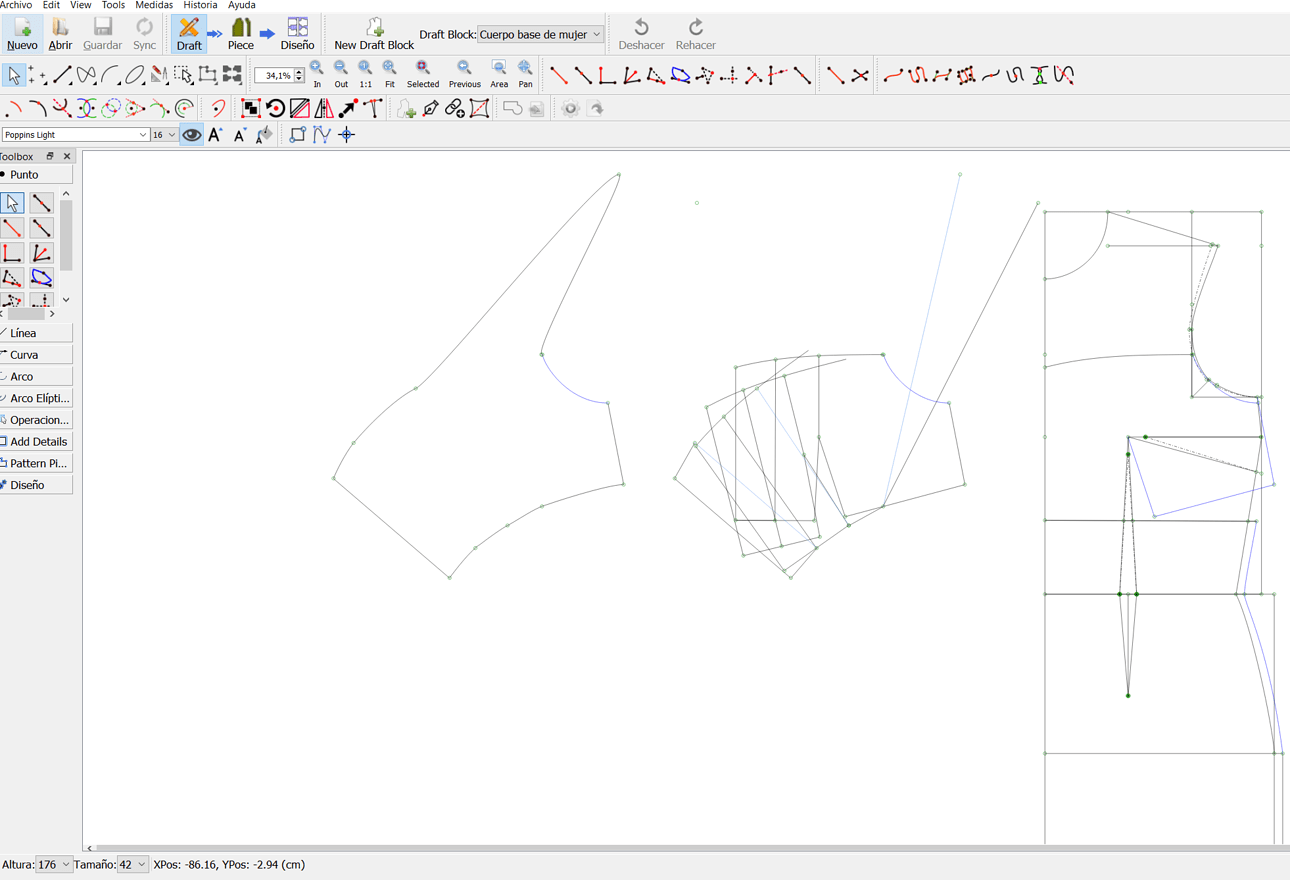Select the Point selection tool in the Toolbox
Image resolution: width=1290 pixels, height=880 pixels.
pos(14,203)
